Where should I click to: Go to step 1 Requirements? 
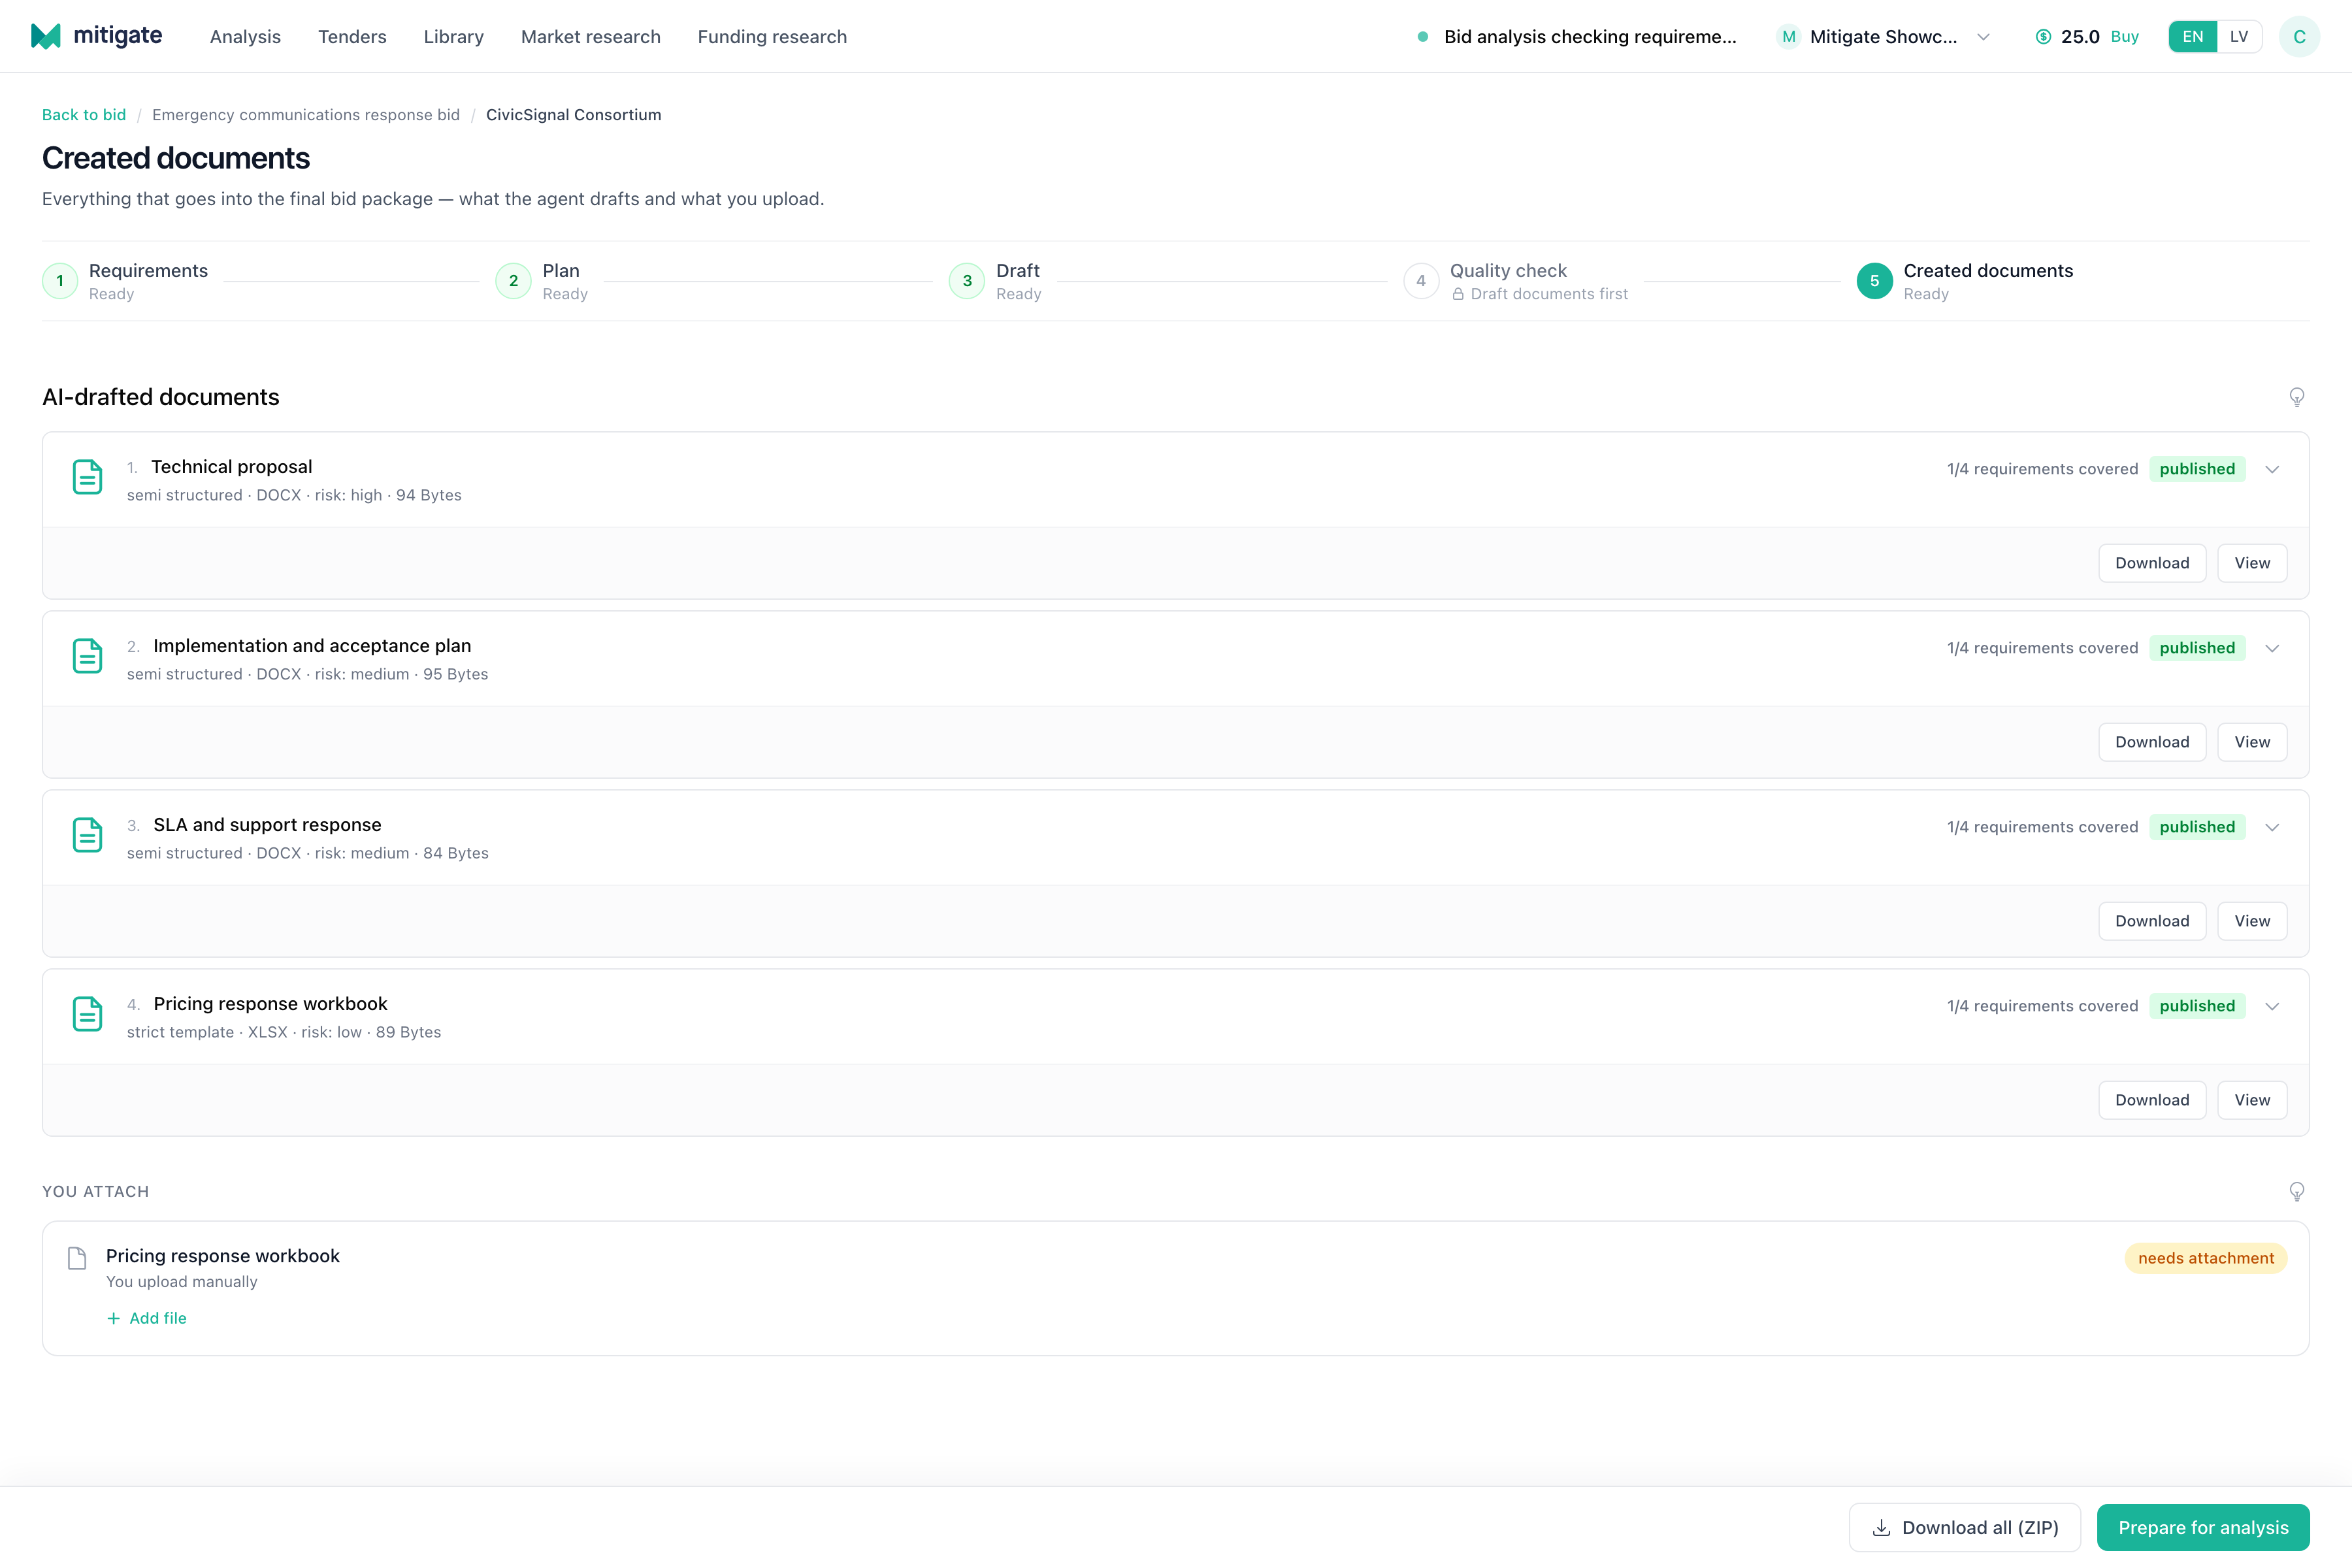click(x=126, y=281)
